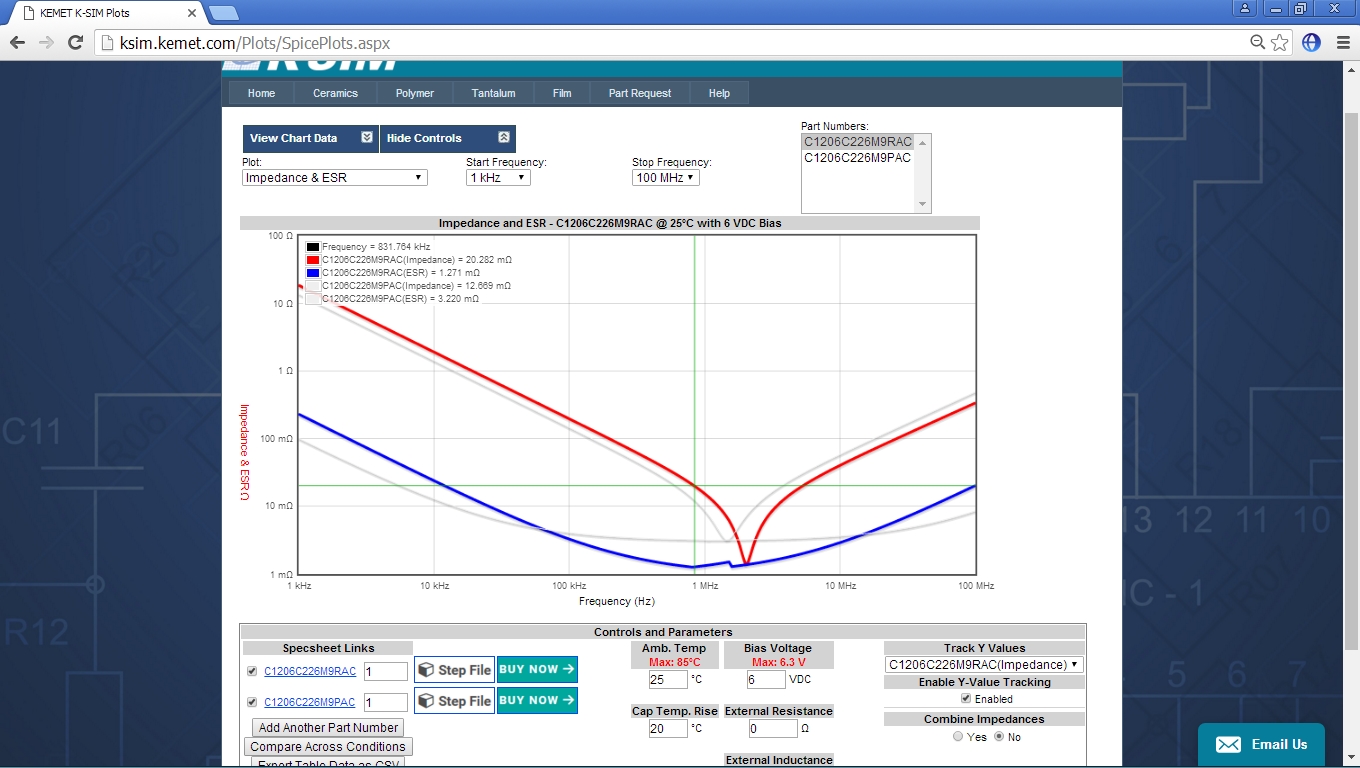Viewport: 1360px width, 768px height.
Task: Toggle C1206C226M9PAC ESR legend swatch
Action: tap(313, 298)
